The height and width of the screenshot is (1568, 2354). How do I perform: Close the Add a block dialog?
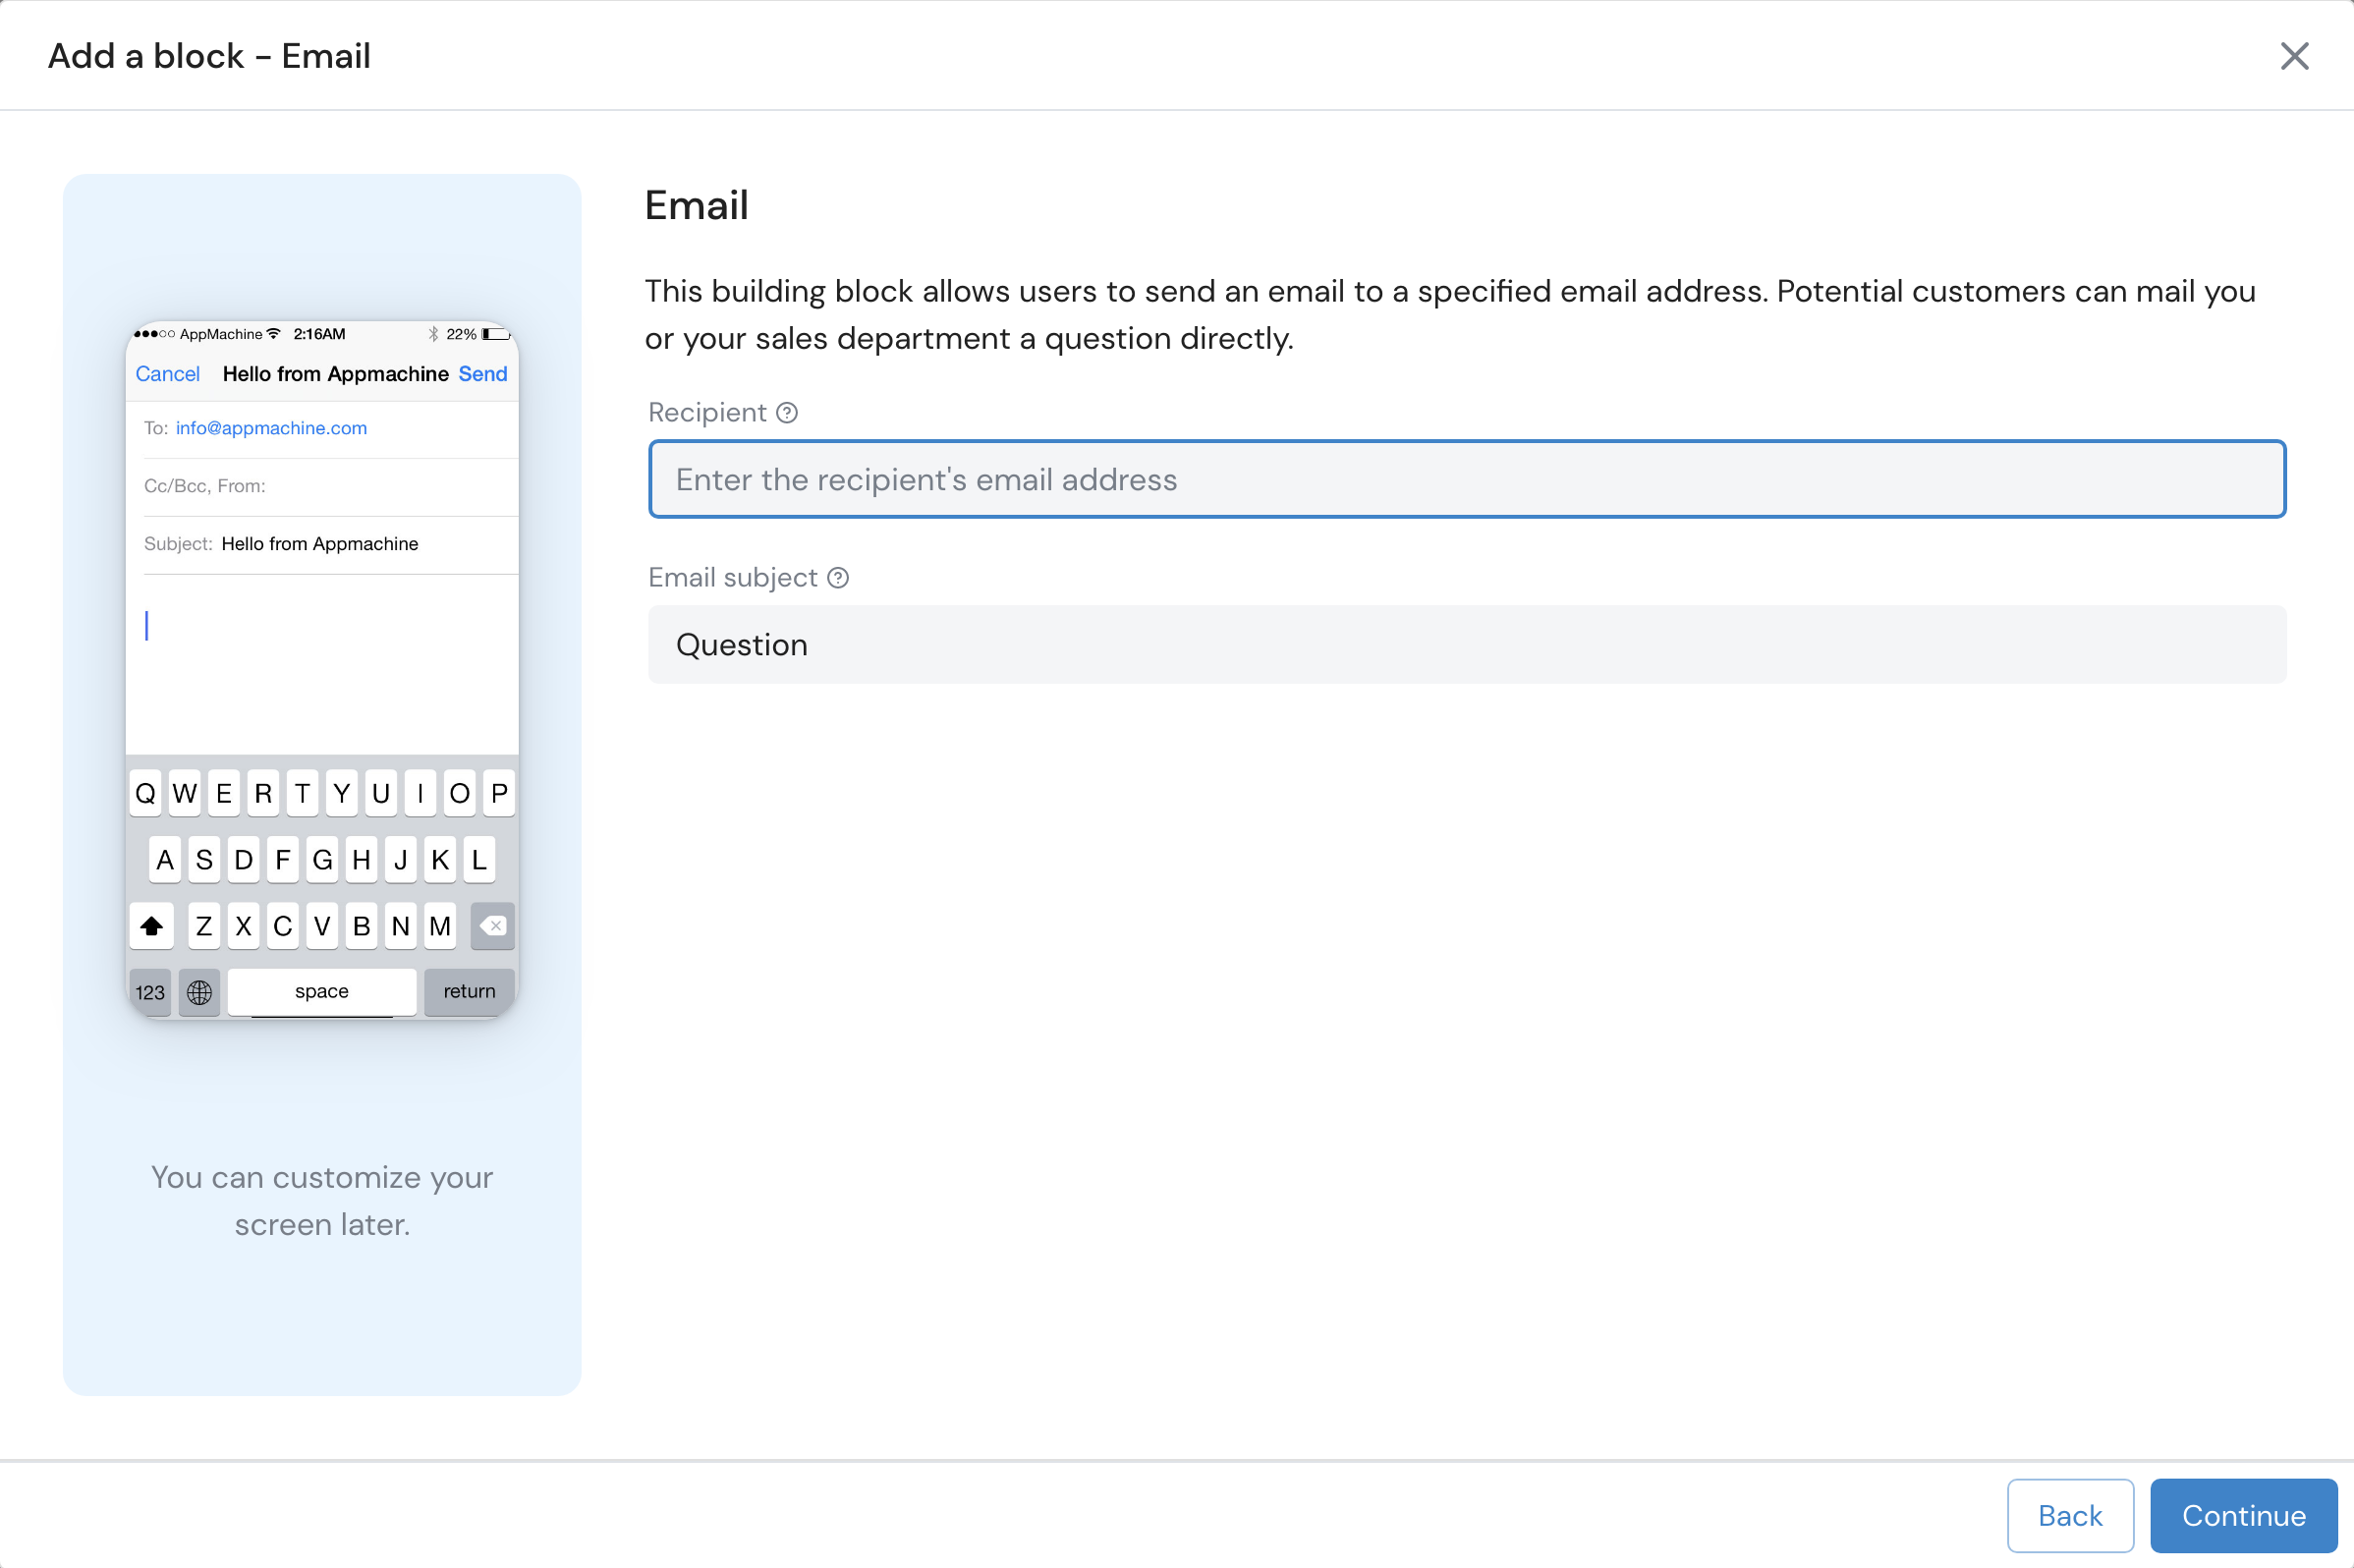click(x=2294, y=56)
